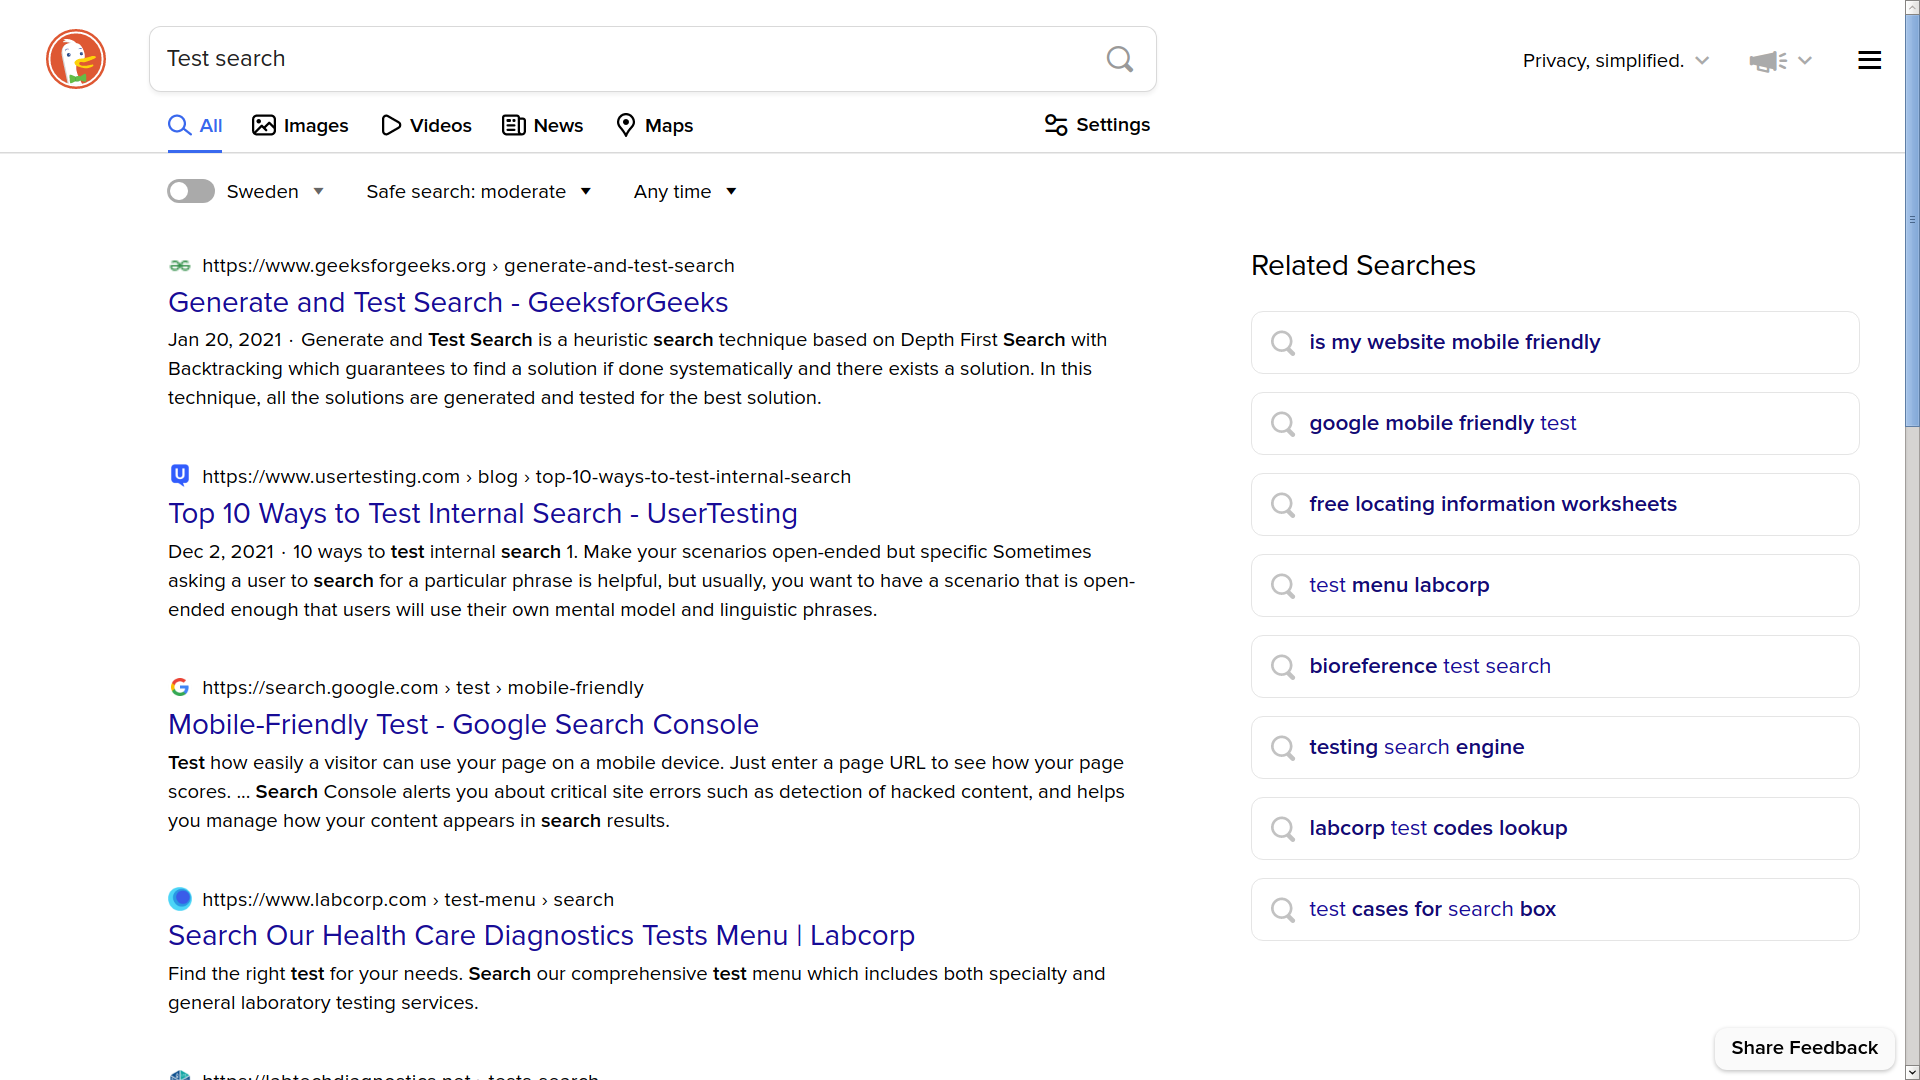Click the GeeksforGeeks favicon
The width and height of the screenshot is (1920, 1080).
[x=180, y=266]
